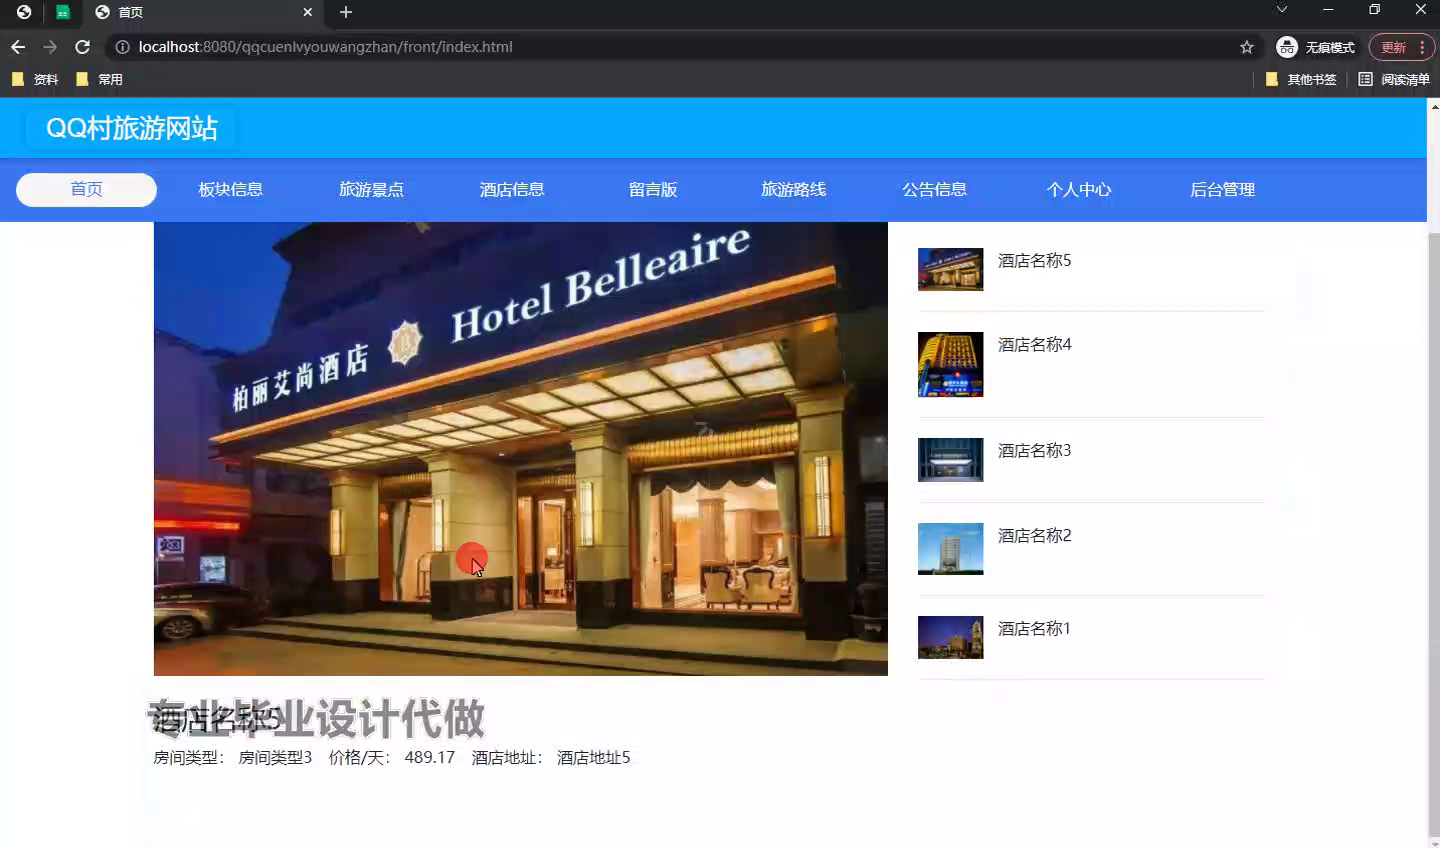Open the 资料 bookmark folder
The width and height of the screenshot is (1440, 848).
point(35,79)
